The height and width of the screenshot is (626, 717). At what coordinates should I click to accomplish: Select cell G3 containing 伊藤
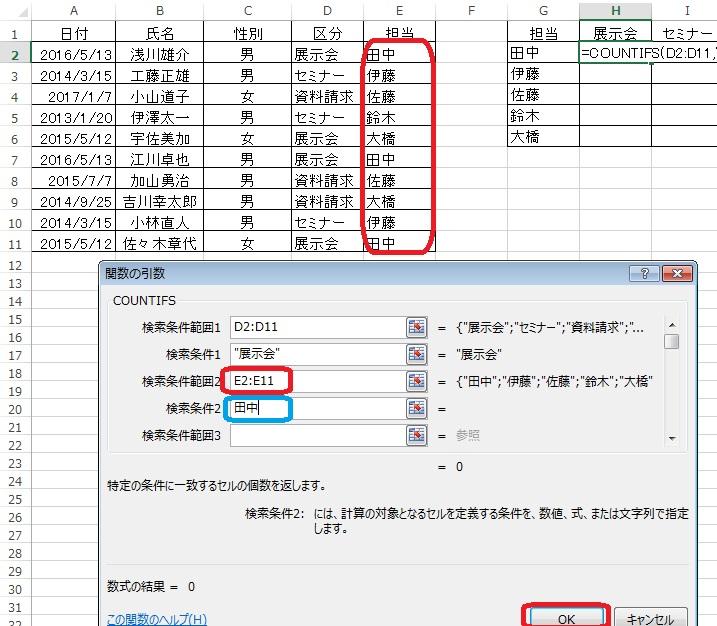pyautogui.click(x=542, y=74)
